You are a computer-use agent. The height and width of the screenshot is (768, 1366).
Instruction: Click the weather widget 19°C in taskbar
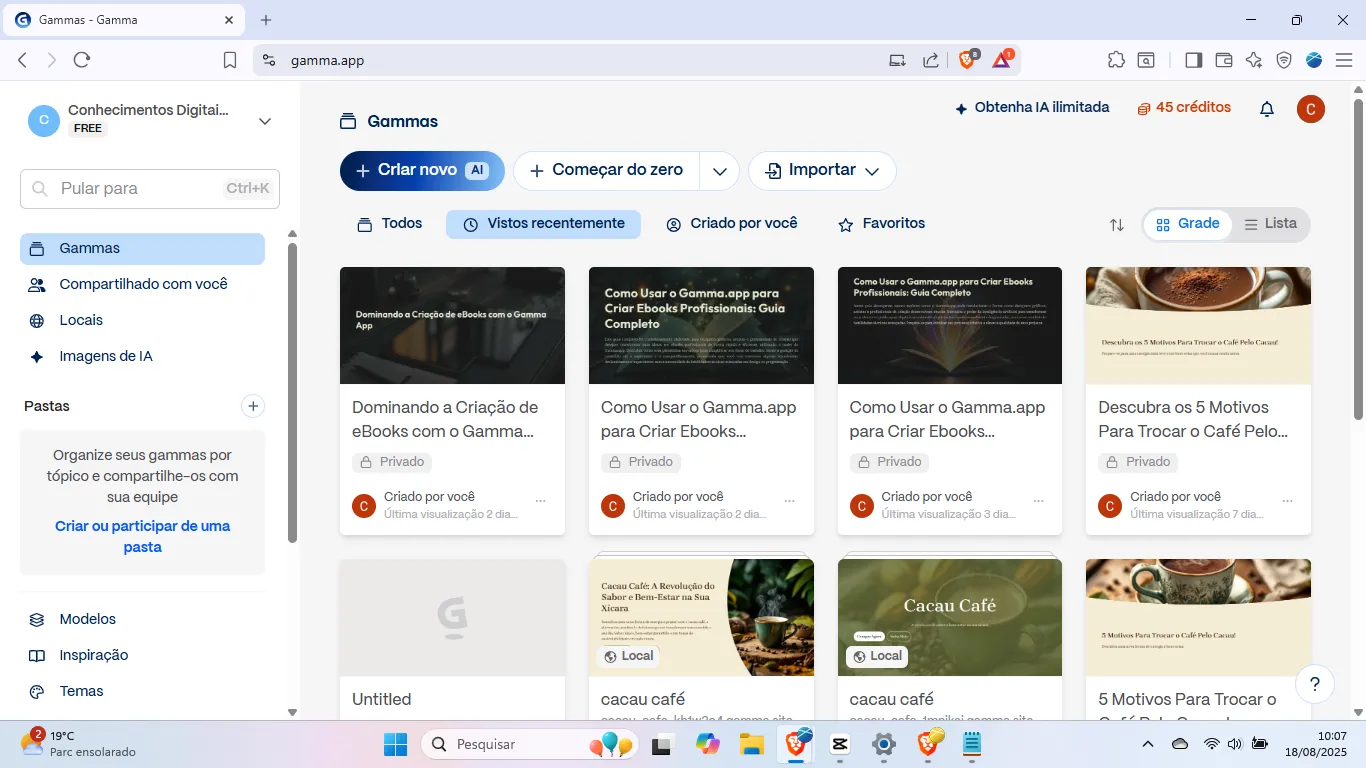point(78,744)
